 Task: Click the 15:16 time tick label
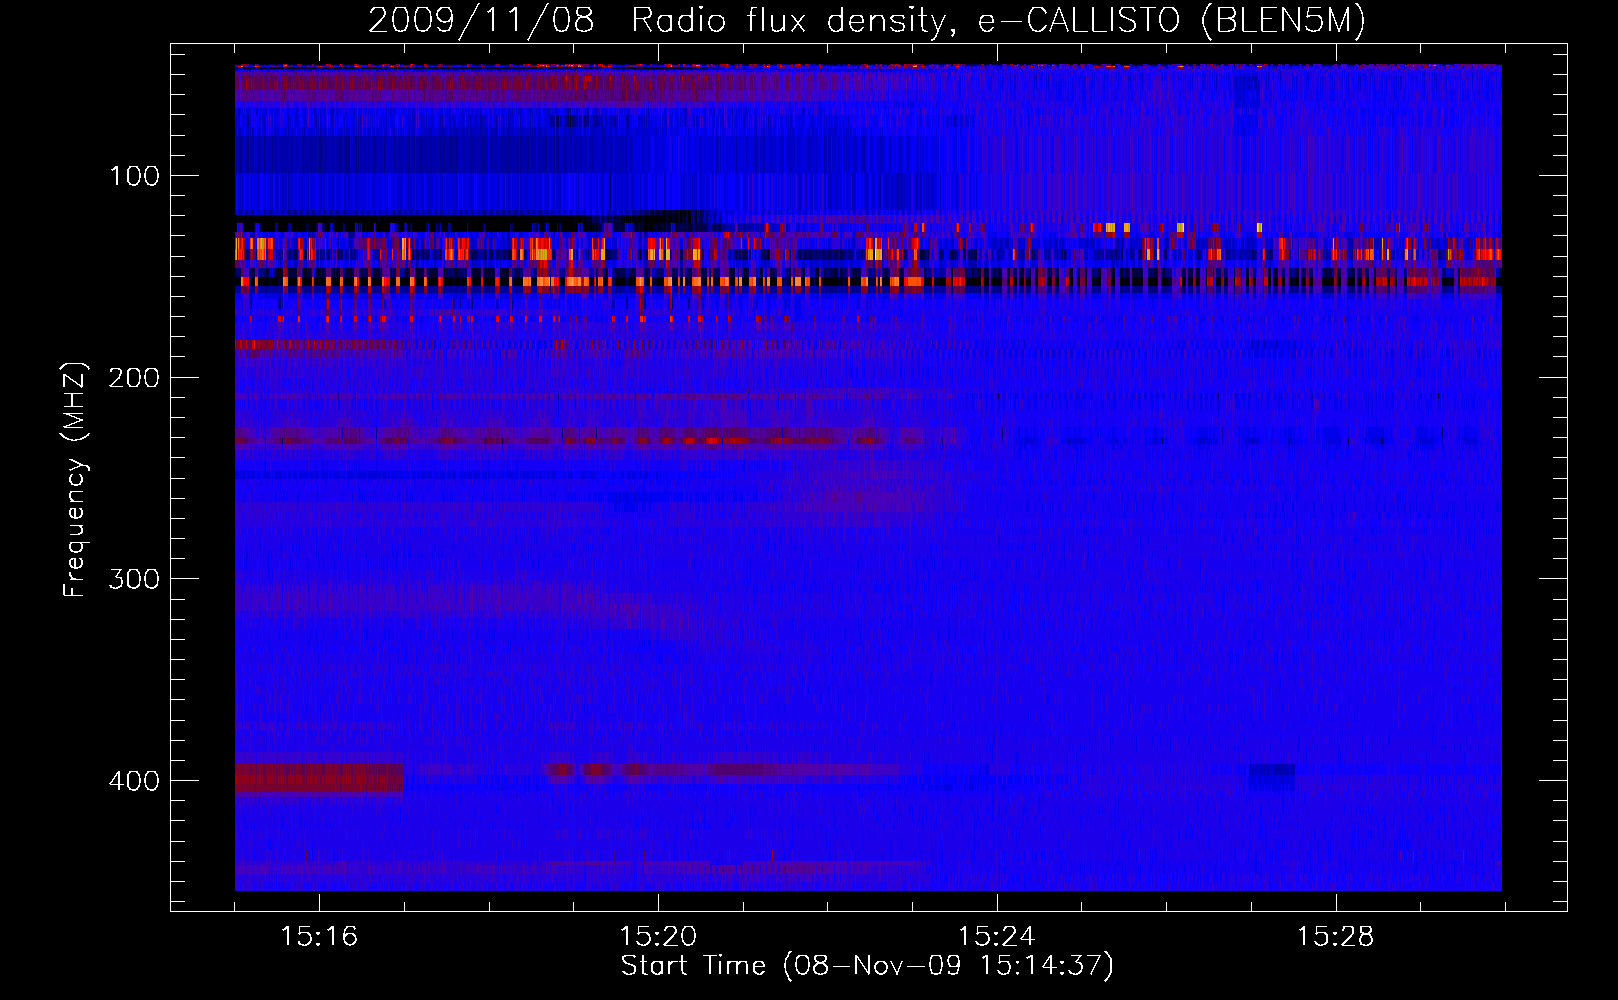pos(319,937)
